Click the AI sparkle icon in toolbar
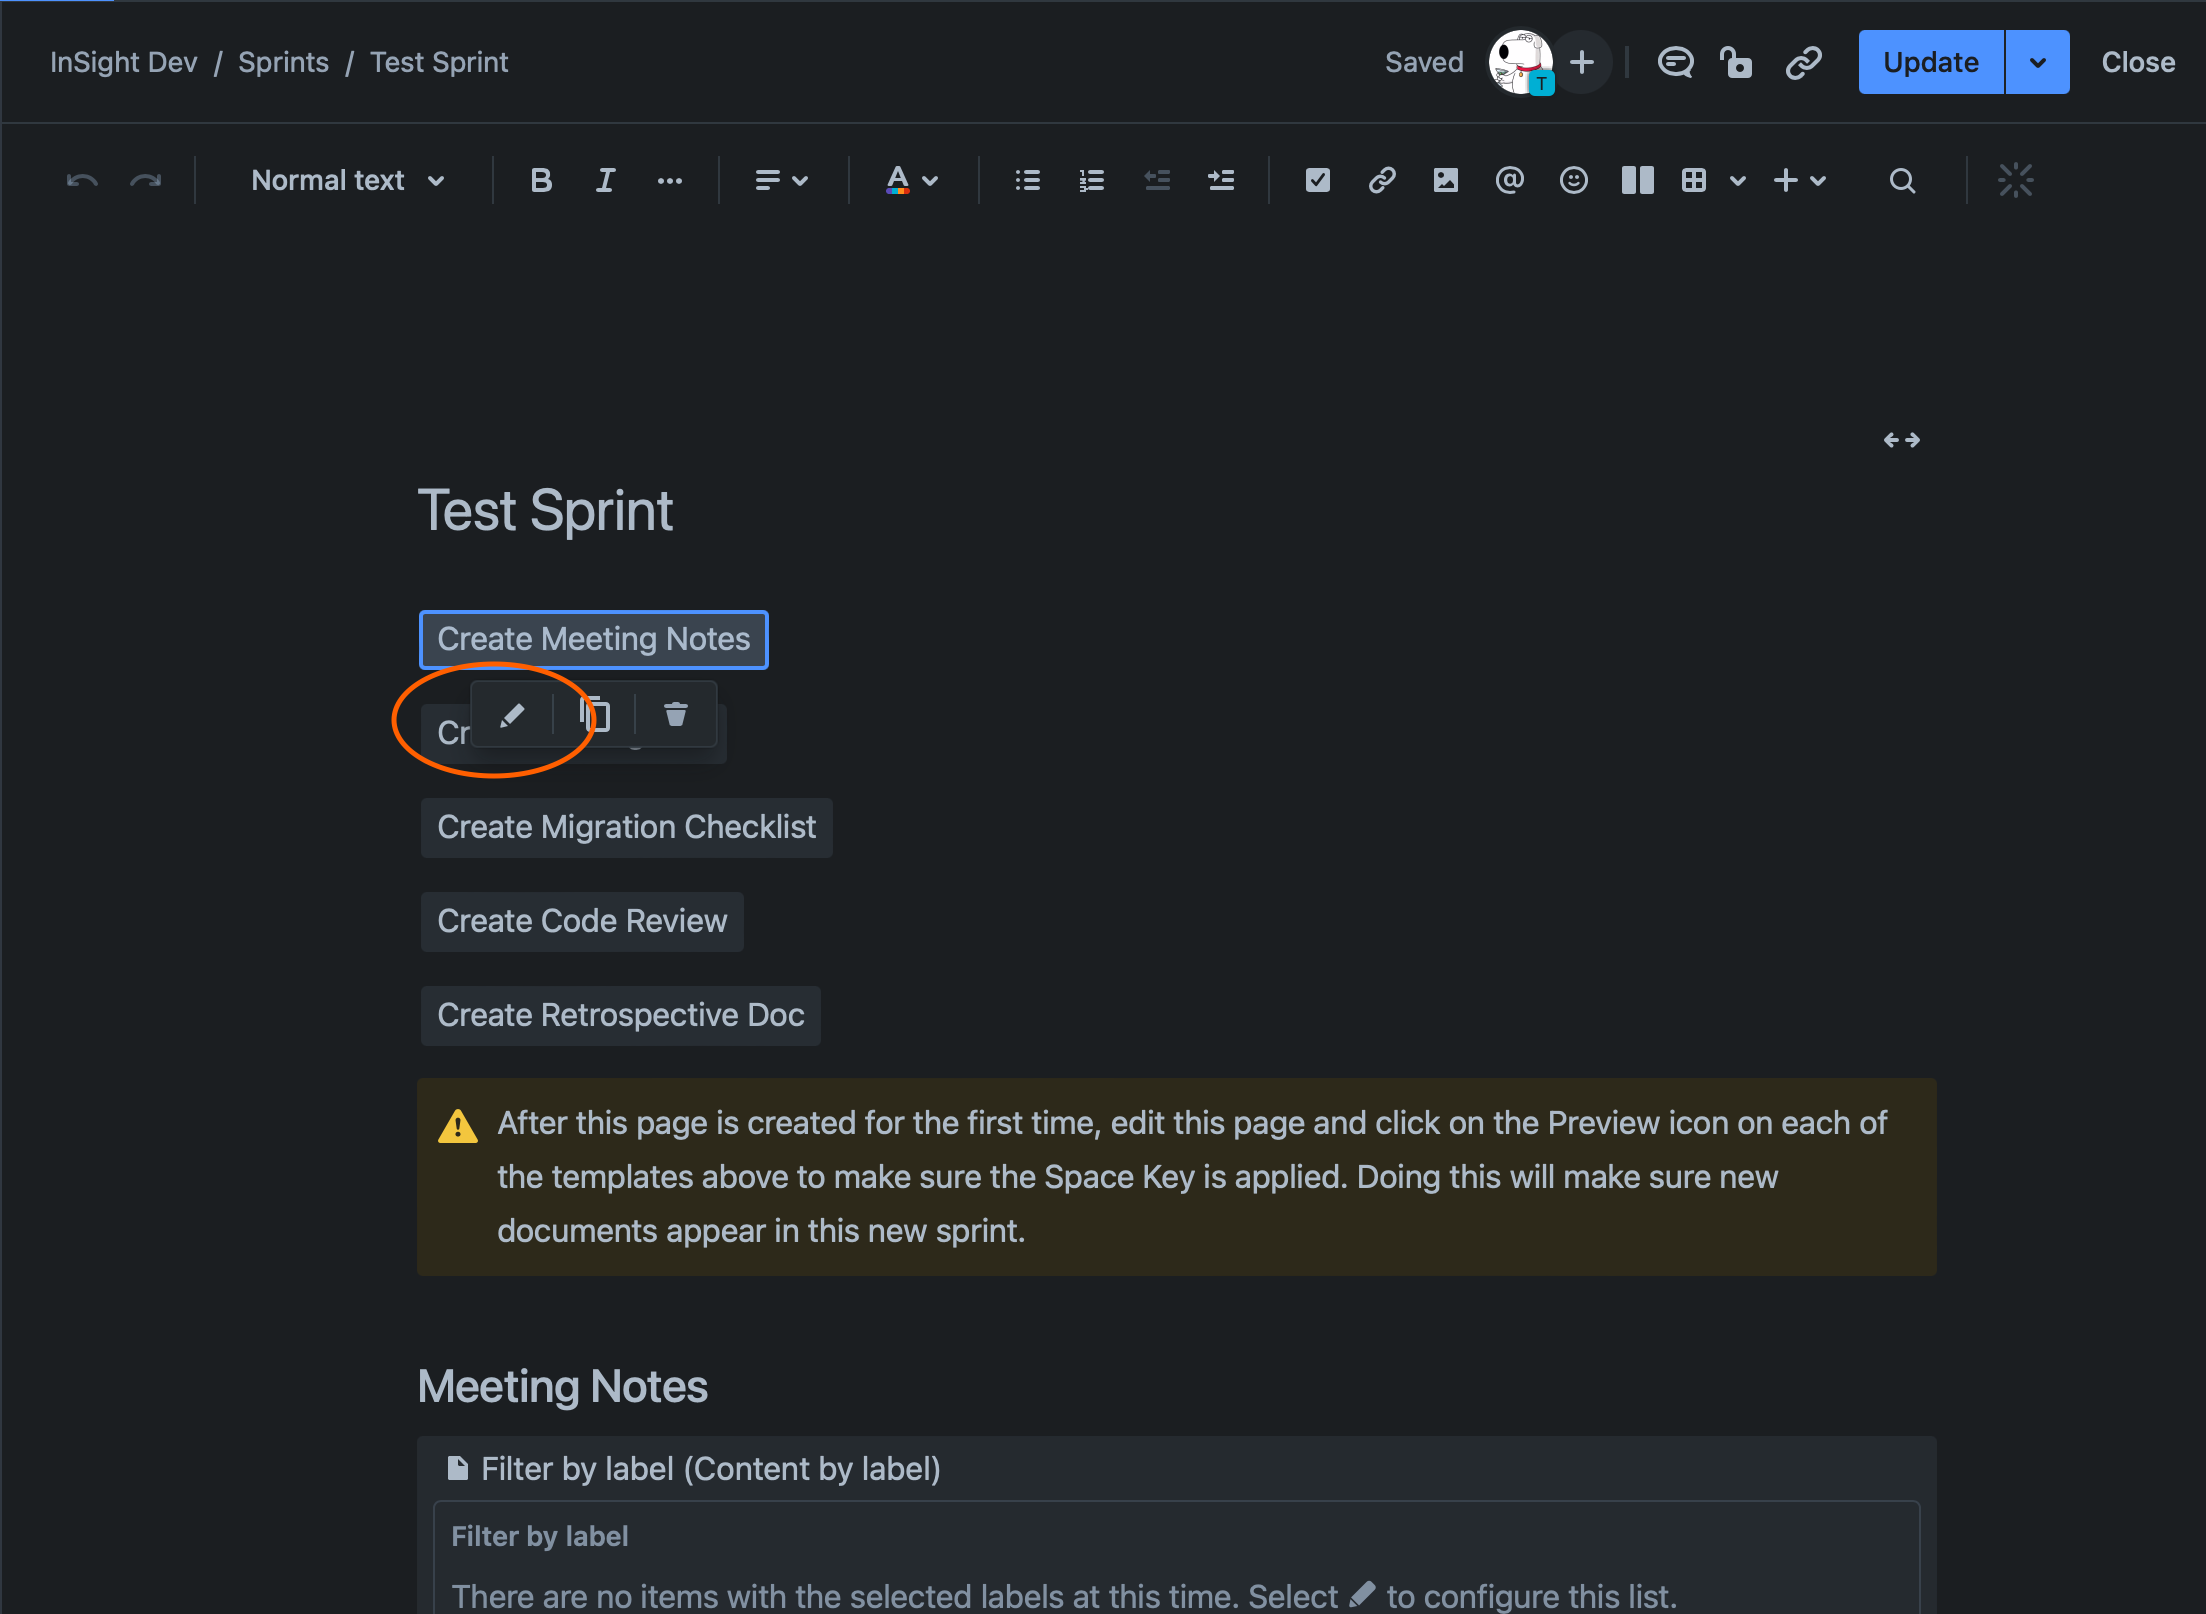 pos(2016,181)
